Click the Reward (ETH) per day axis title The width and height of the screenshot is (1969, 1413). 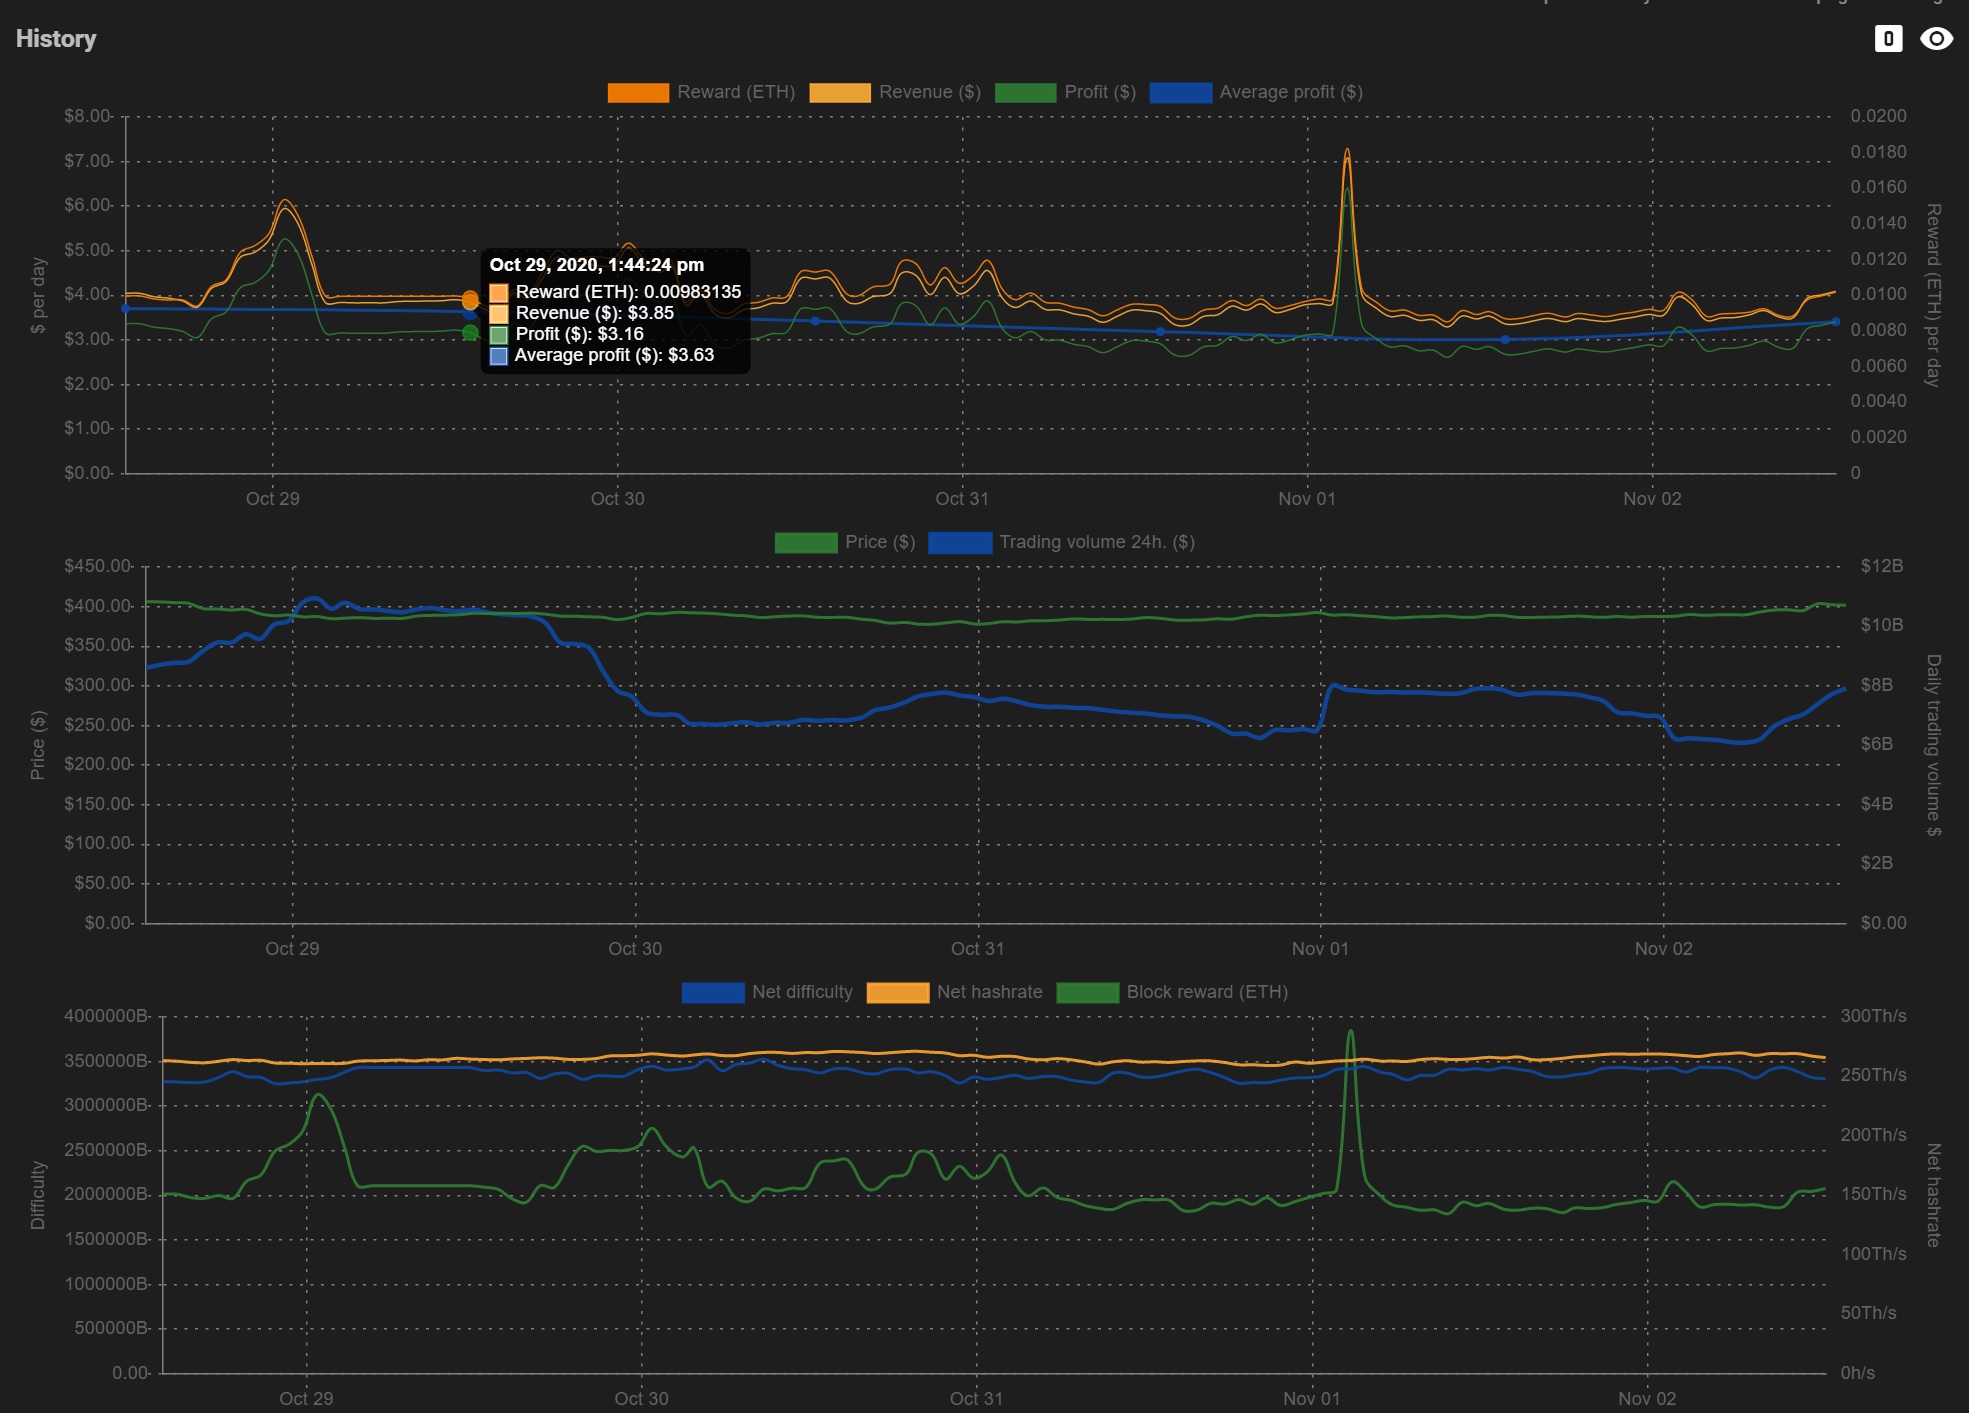(1933, 295)
